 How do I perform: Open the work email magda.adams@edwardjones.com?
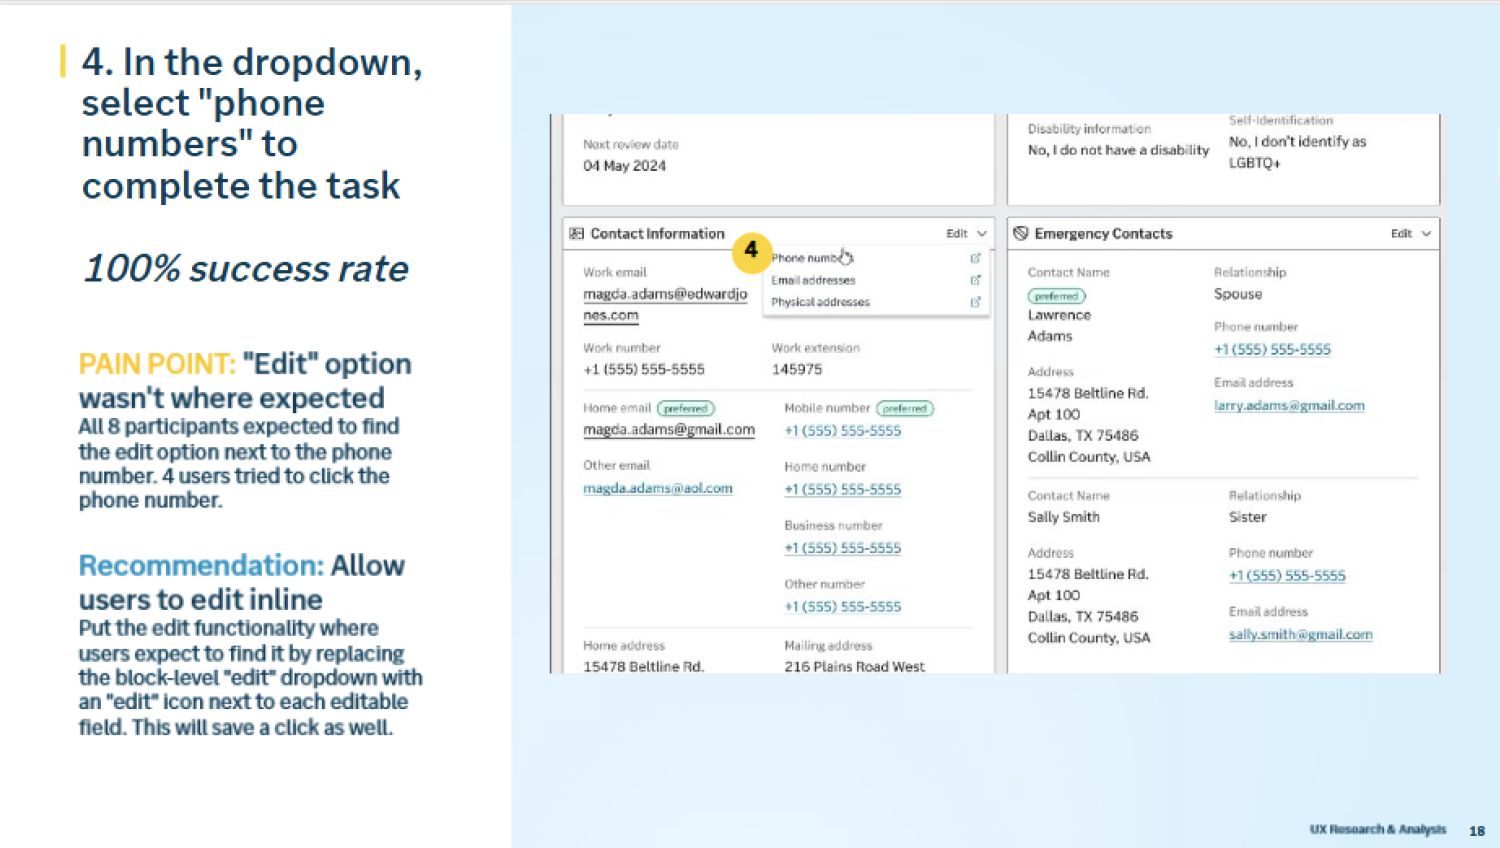tap(665, 304)
